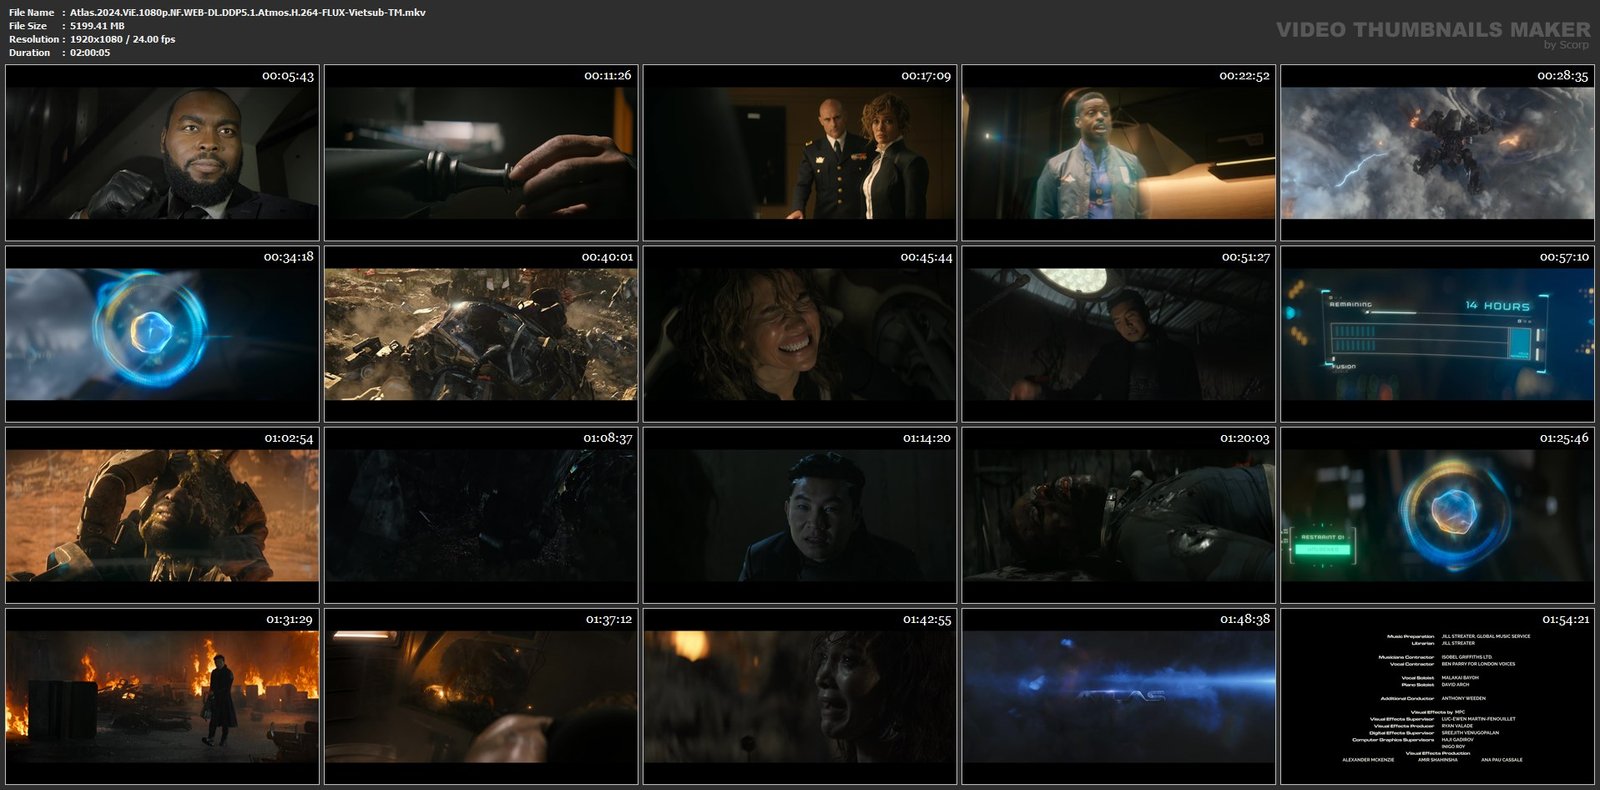This screenshot has width=1600, height=790.
Task: Select the thumbnail at 00:34:18
Action: point(162,334)
